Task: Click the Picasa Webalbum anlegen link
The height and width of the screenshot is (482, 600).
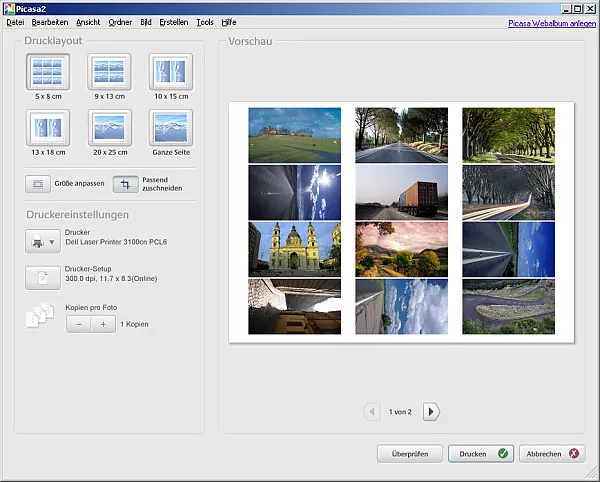Action: coord(550,21)
